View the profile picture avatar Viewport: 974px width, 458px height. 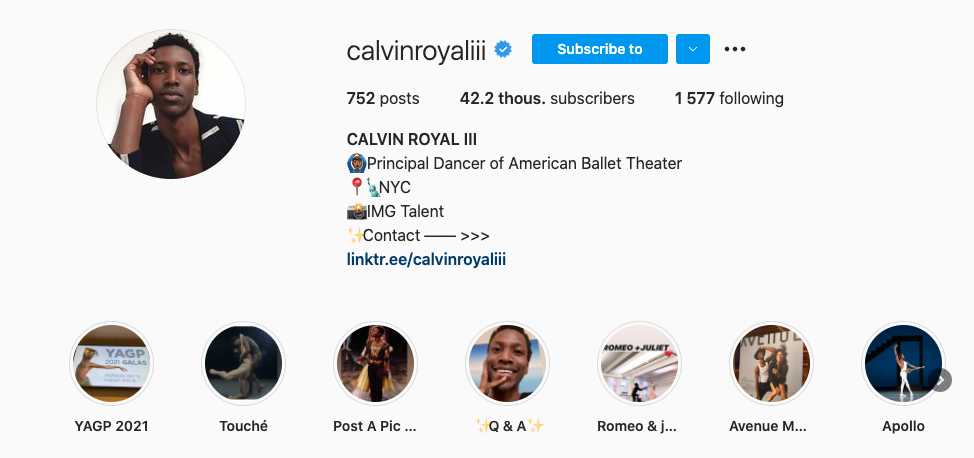pyautogui.click(x=171, y=104)
